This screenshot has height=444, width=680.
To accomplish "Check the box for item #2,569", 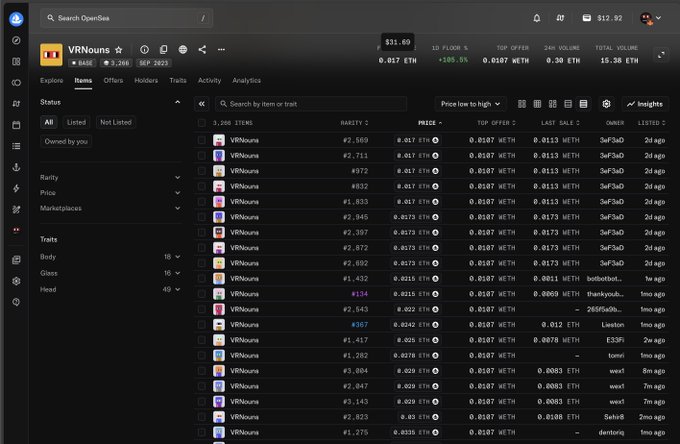I will coord(202,140).
